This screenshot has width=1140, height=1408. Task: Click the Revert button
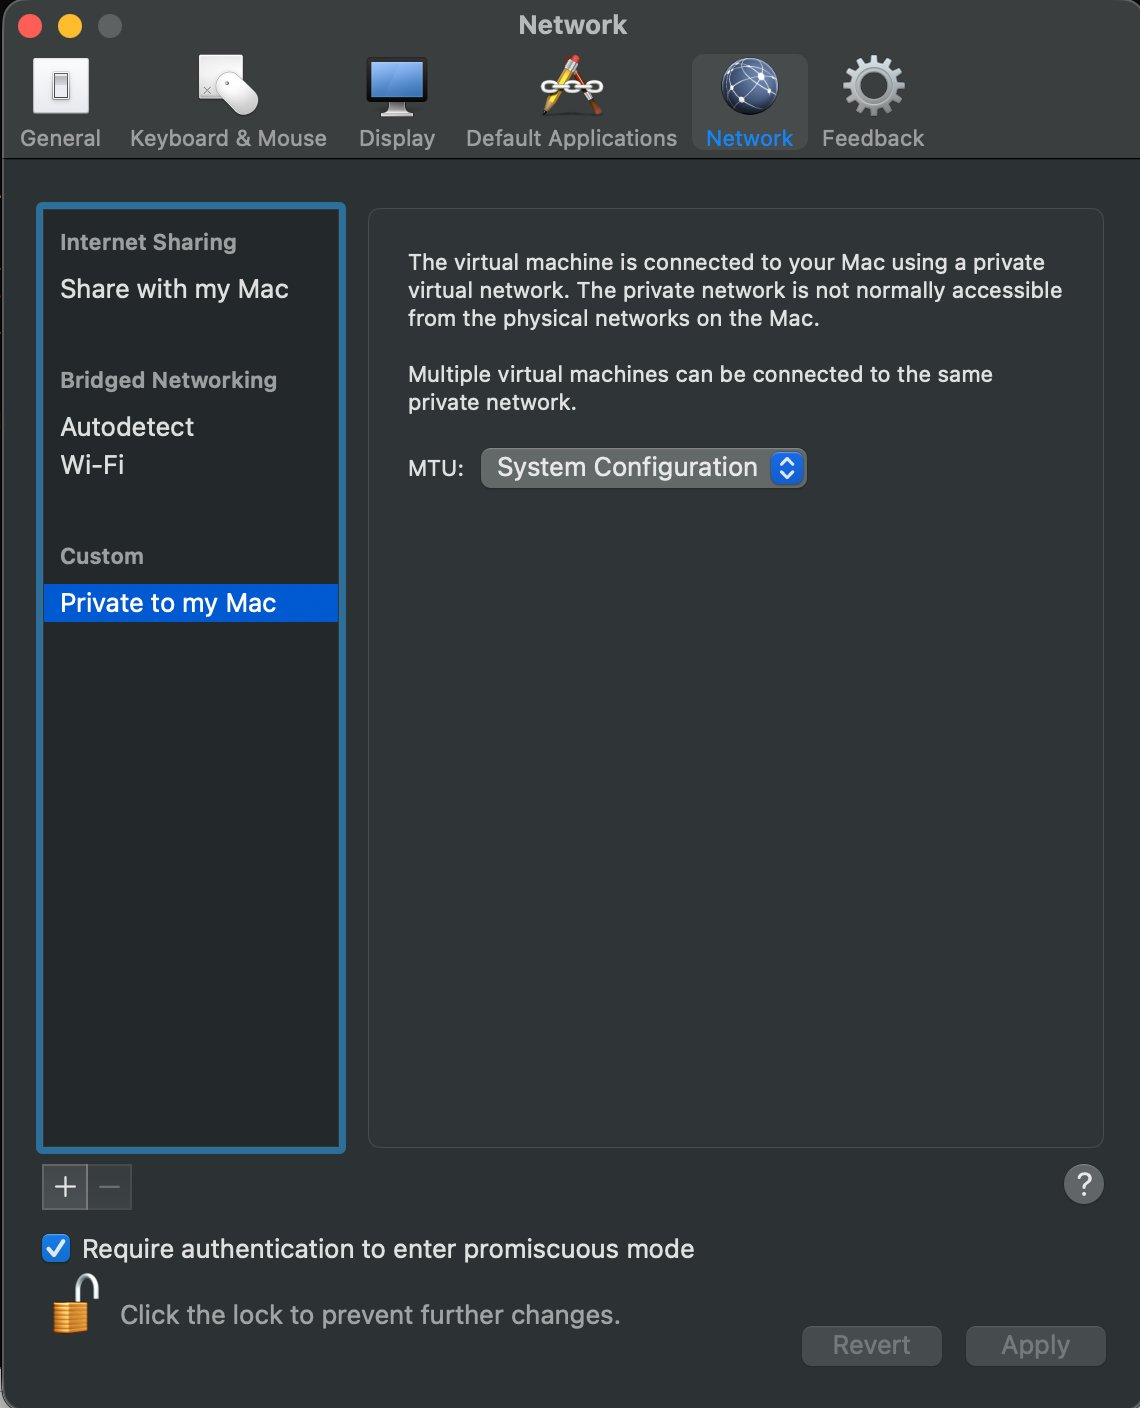(871, 1345)
